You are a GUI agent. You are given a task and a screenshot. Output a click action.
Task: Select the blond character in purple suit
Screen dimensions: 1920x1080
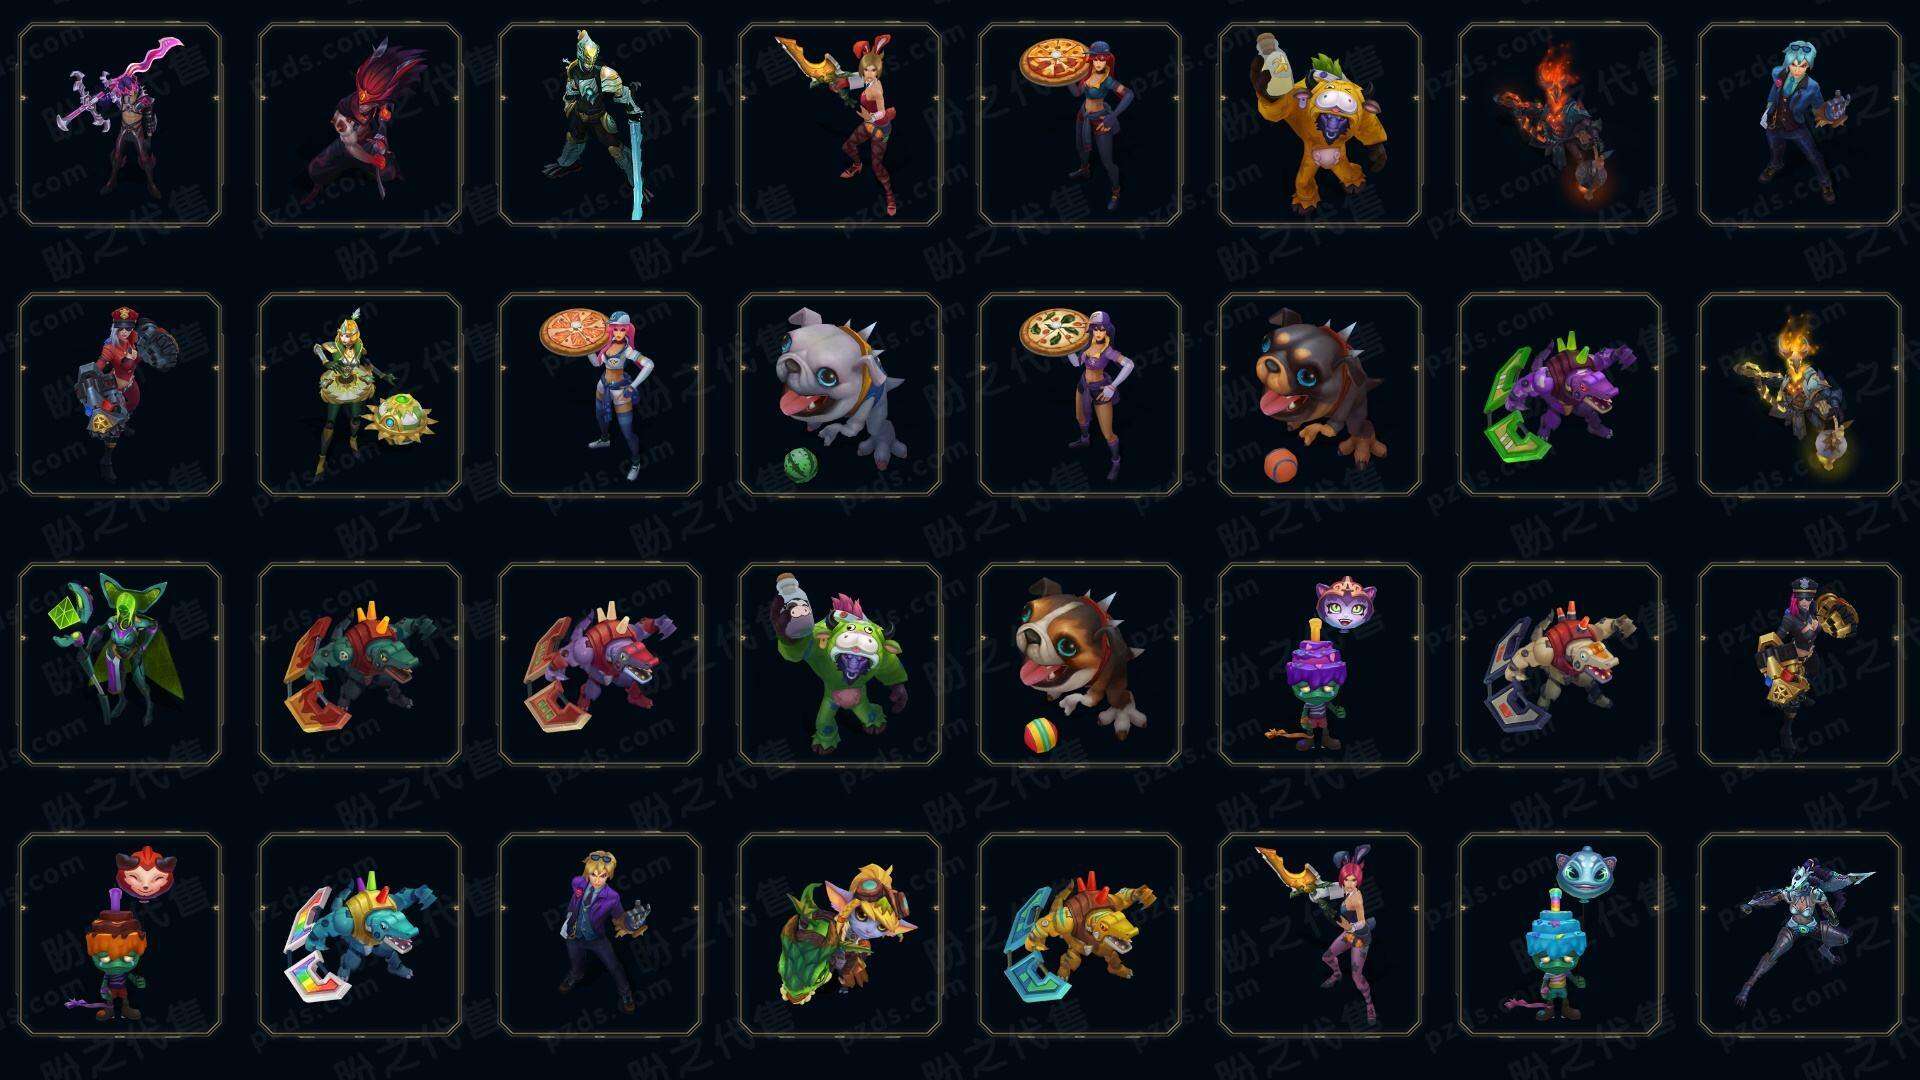click(600, 934)
